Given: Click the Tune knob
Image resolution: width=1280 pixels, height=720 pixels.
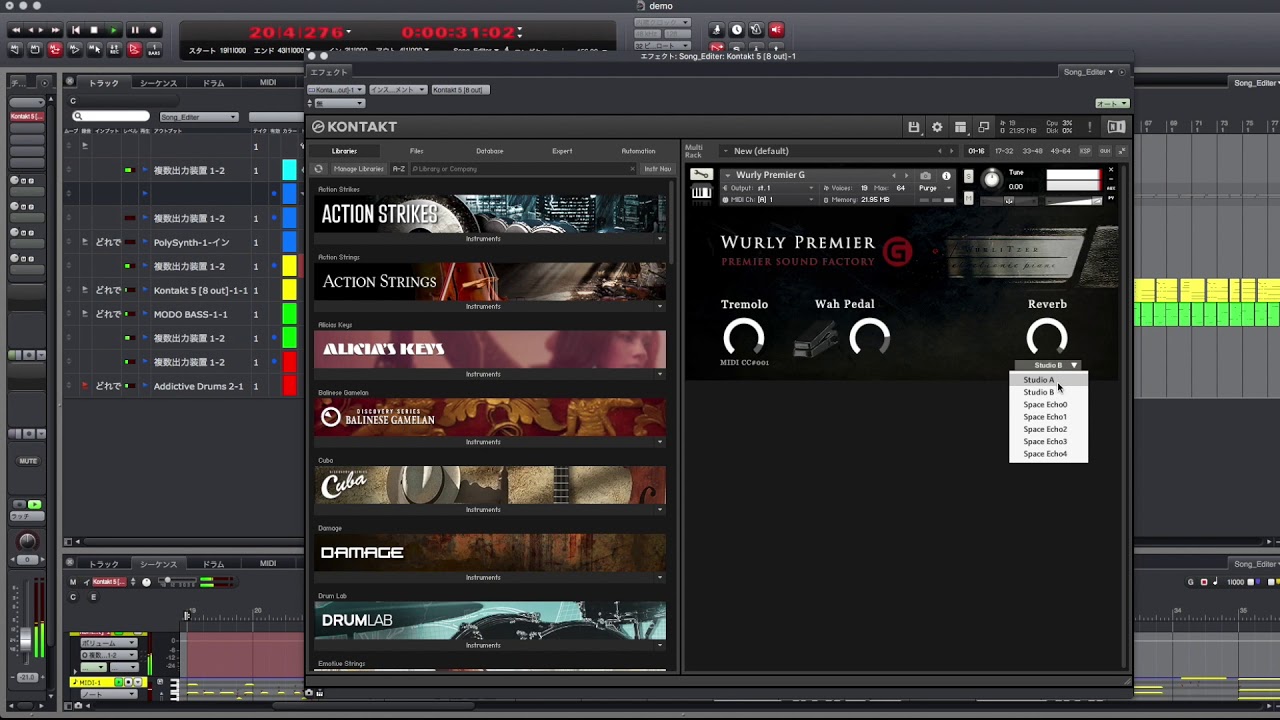Looking at the screenshot, I should tap(991, 179).
